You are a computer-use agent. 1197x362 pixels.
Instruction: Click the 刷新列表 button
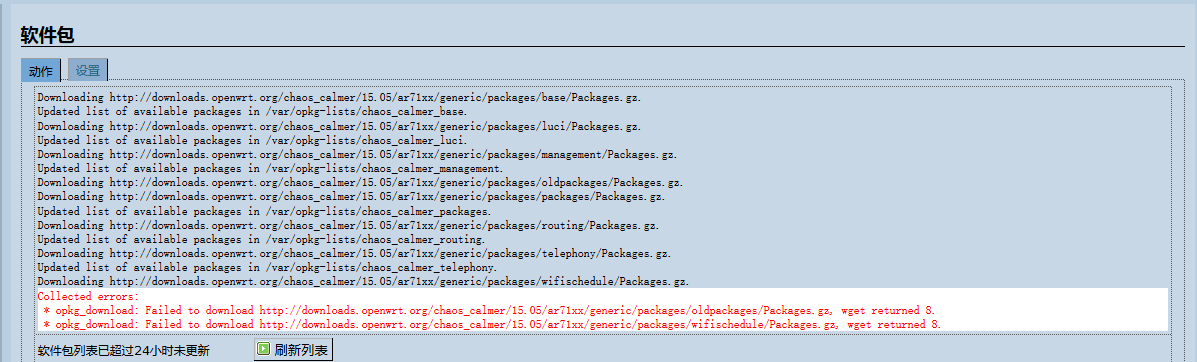[x=293, y=351]
